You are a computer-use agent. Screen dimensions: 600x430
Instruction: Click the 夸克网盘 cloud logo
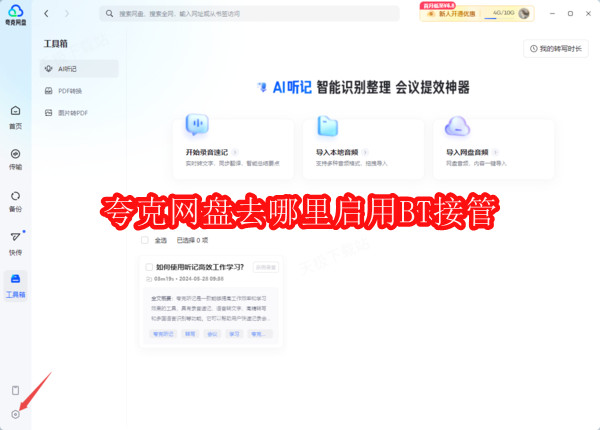(16, 15)
